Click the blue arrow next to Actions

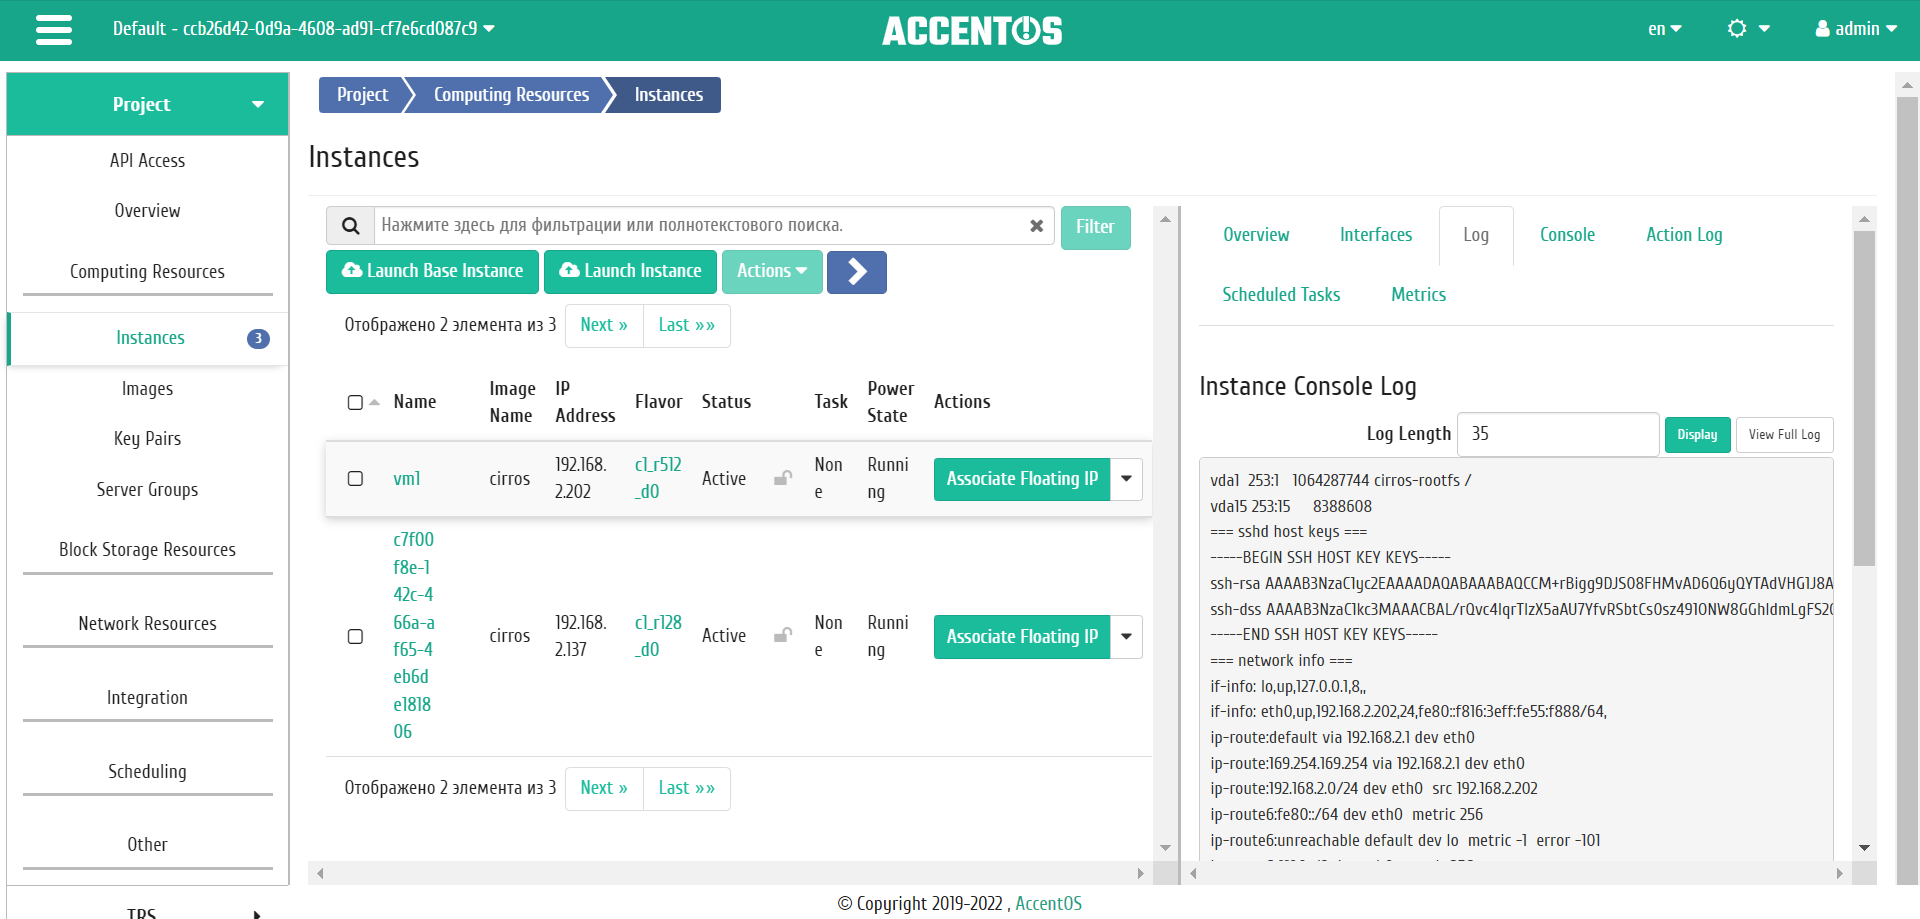856,271
